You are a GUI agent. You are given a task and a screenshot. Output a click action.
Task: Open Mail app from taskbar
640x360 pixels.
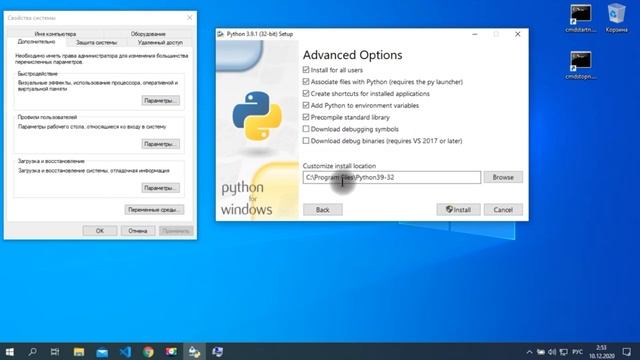[x=102, y=351]
